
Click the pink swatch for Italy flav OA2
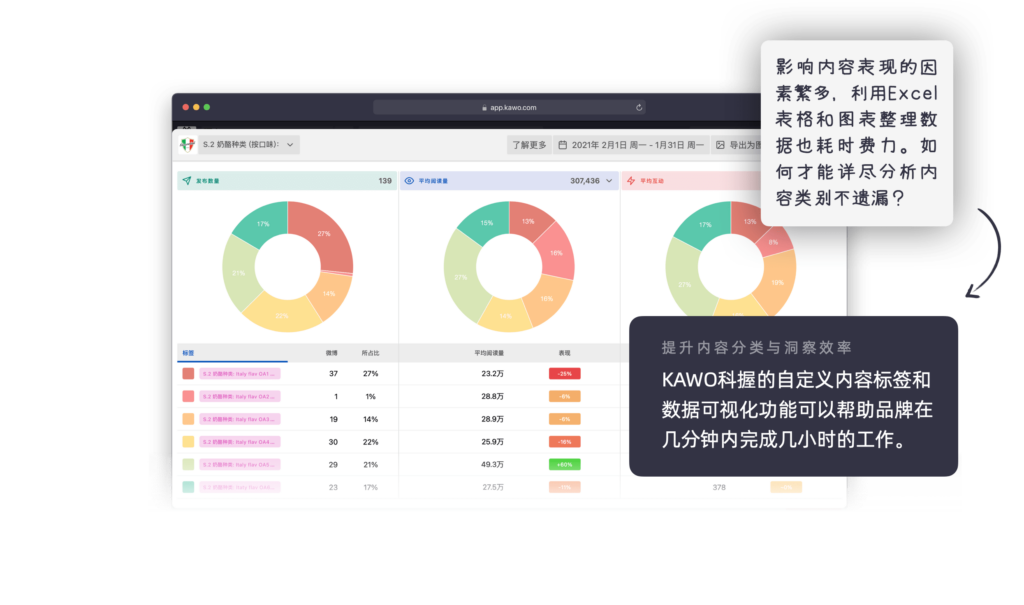(x=188, y=396)
